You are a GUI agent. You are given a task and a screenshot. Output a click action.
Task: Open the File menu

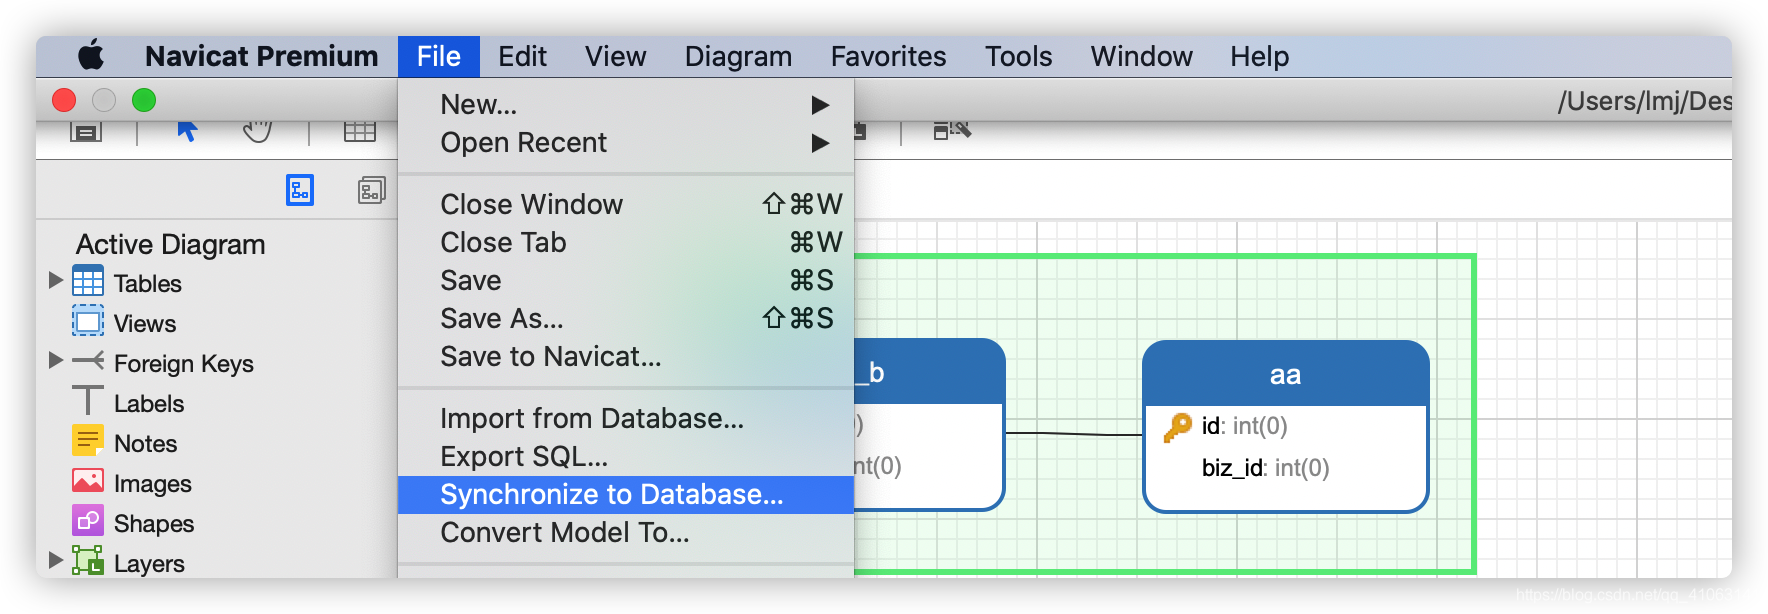coord(439,56)
